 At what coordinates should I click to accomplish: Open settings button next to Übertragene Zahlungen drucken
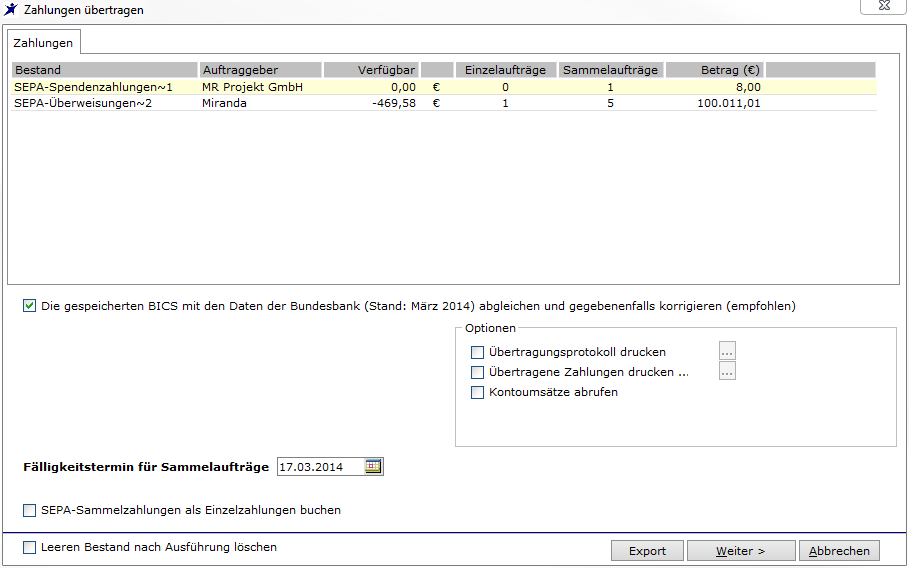[727, 371]
